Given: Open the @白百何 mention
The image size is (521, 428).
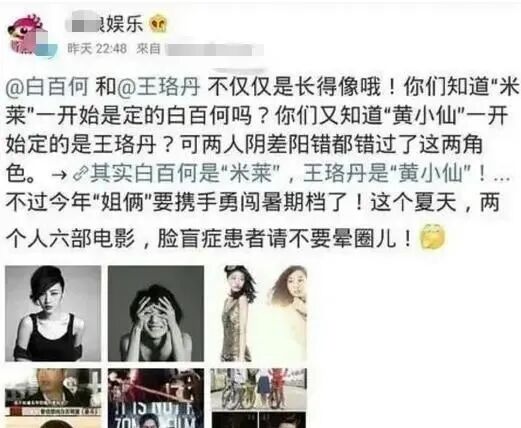Looking at the screenshot, I should [47, 87].
